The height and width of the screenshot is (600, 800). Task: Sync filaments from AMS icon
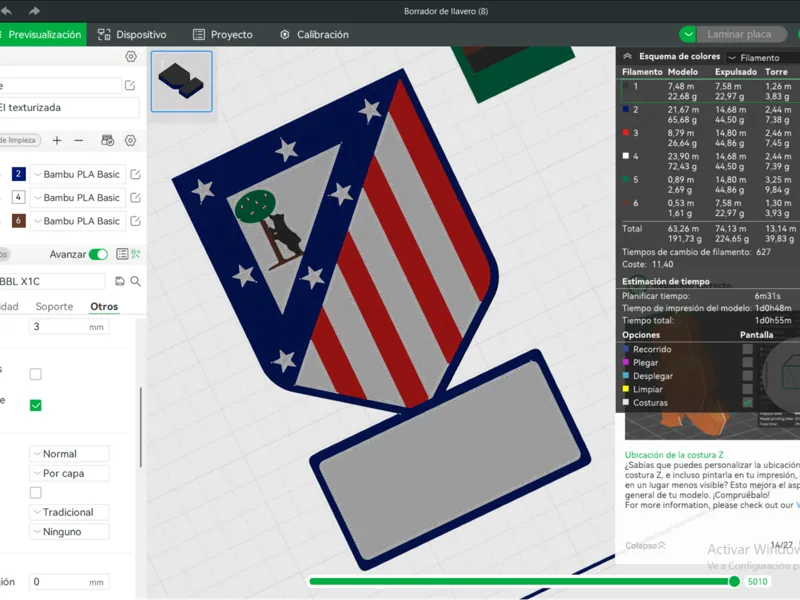point(108,140)
